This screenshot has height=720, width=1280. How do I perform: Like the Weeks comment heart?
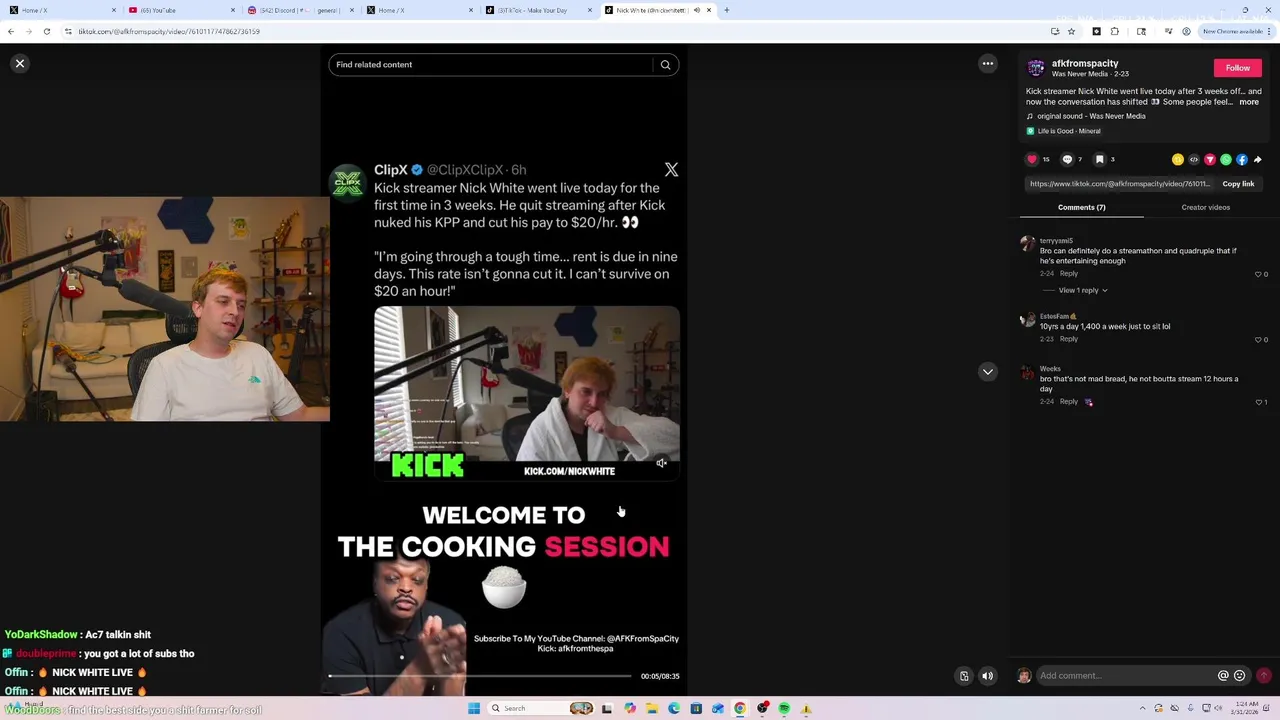[x=1258, y=402]
